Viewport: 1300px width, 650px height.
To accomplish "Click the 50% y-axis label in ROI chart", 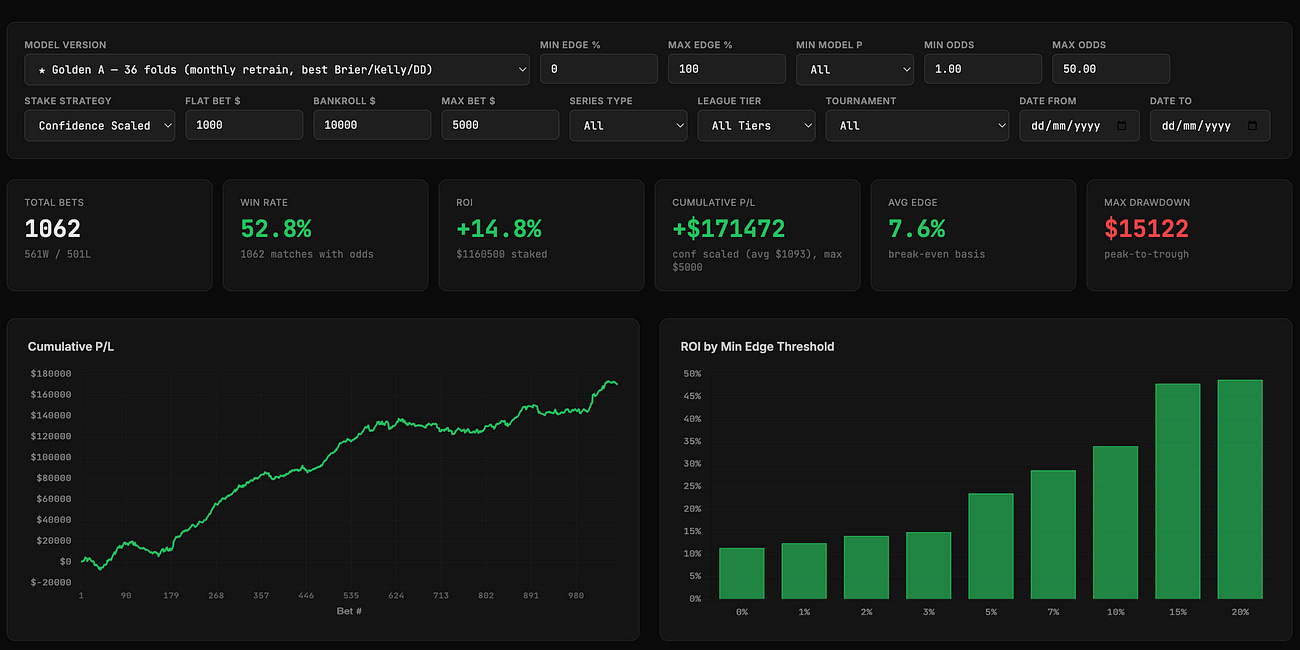I will [692, 374].
